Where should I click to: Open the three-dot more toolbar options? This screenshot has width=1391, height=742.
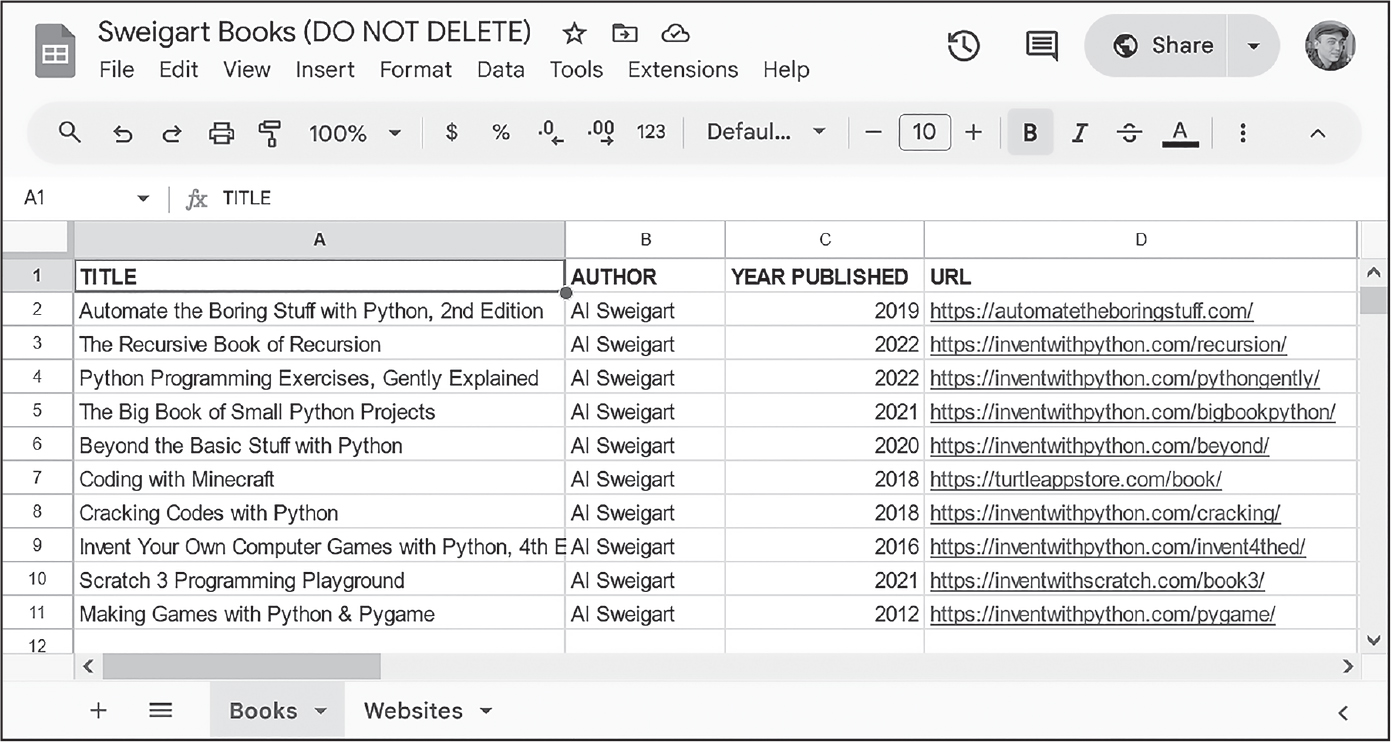click(1242, 133)
